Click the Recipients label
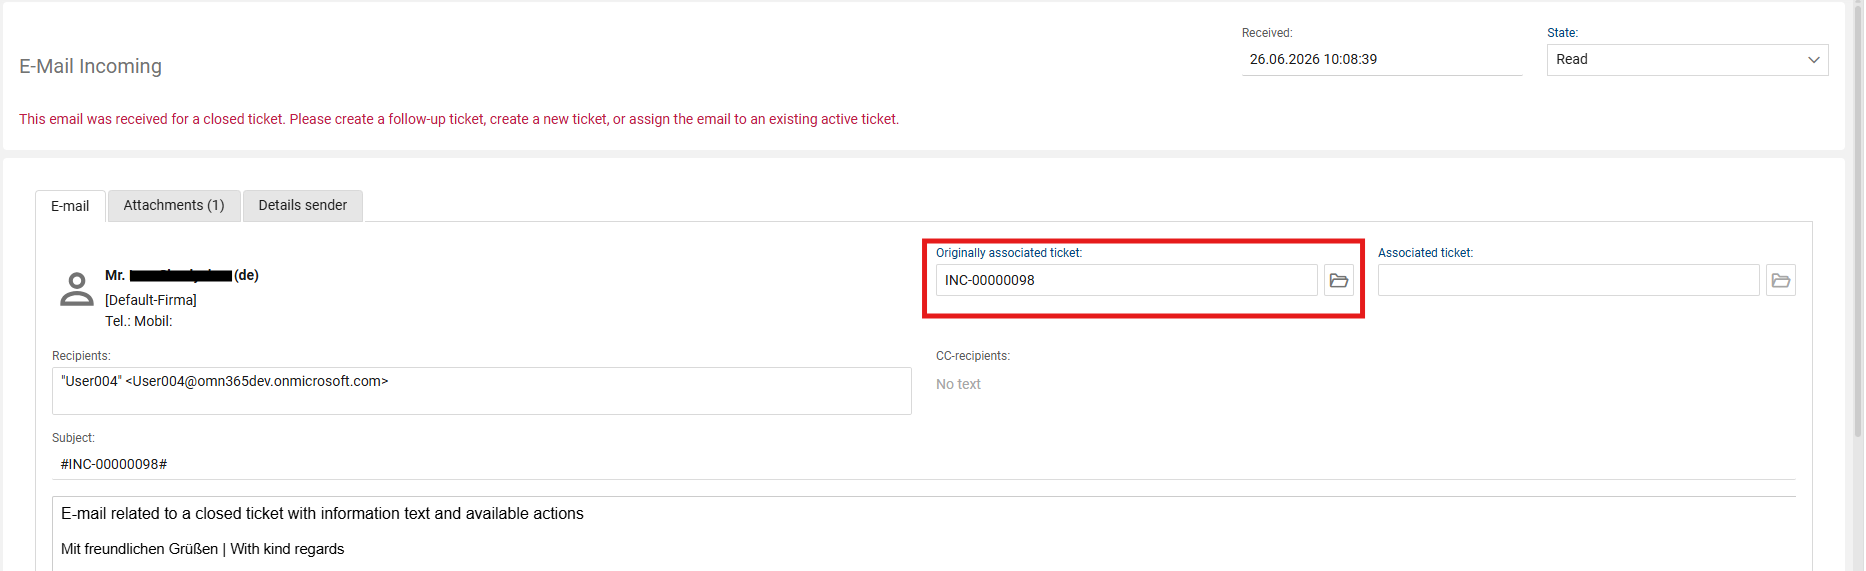Image resolution: width=1866 pixels, height=571 pixels. click(81, 356)
